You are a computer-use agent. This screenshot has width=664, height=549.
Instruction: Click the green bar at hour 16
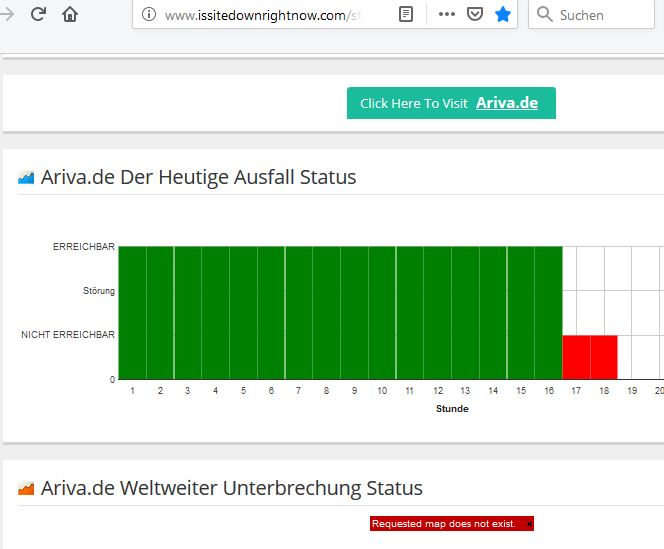(x=549, y=313)
